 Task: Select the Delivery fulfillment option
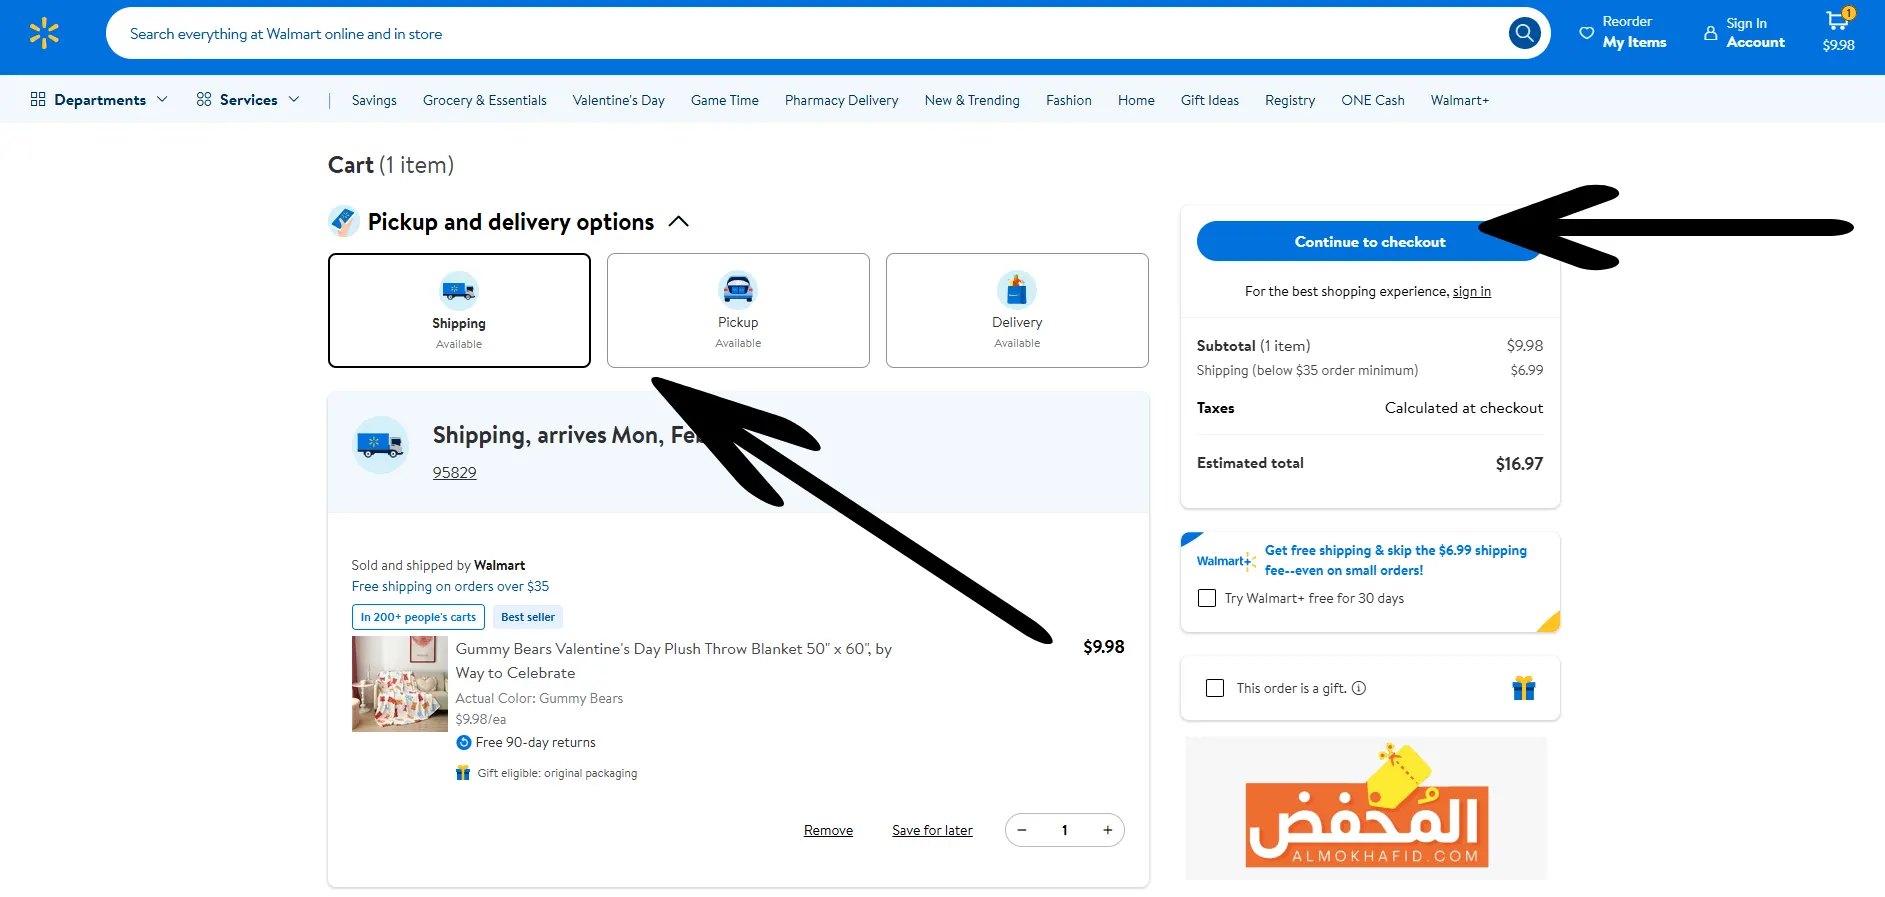pyautogui.click(x=1017, y=310)
